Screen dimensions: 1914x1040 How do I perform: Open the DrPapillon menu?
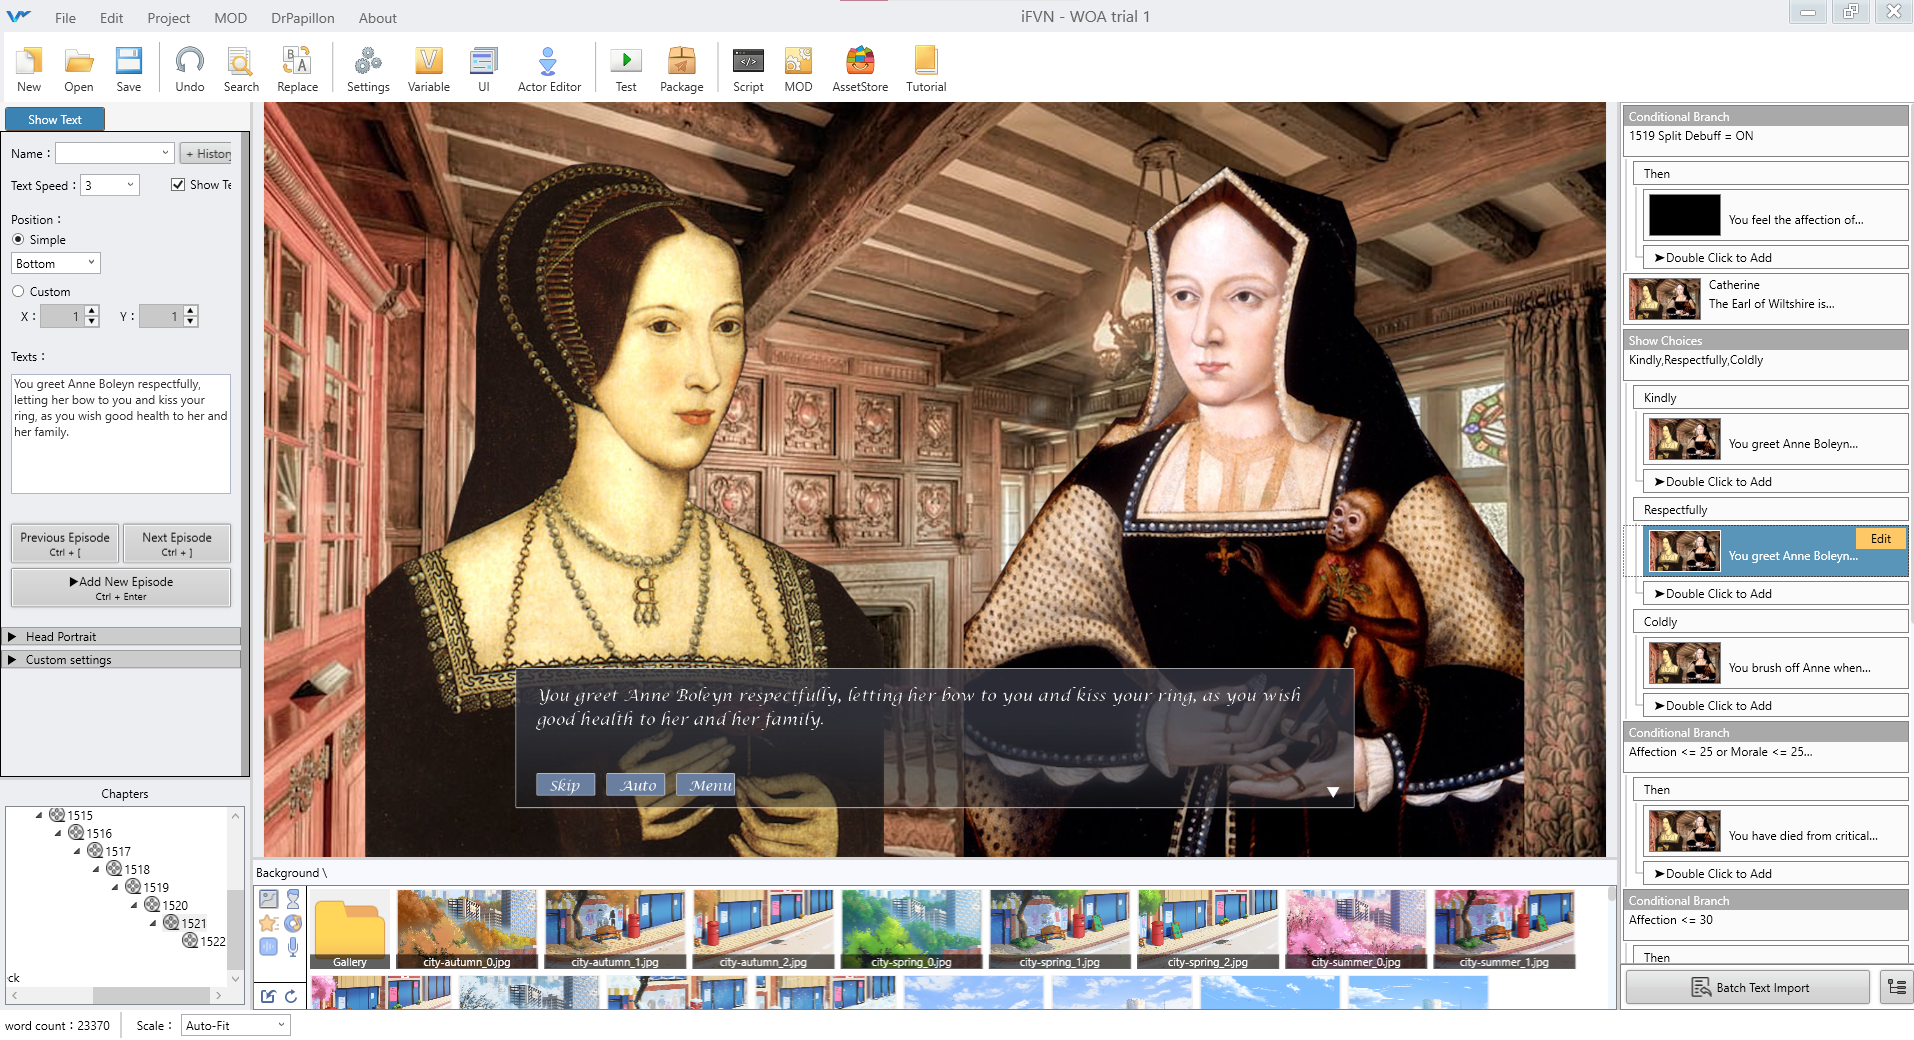tap(303, 18)
